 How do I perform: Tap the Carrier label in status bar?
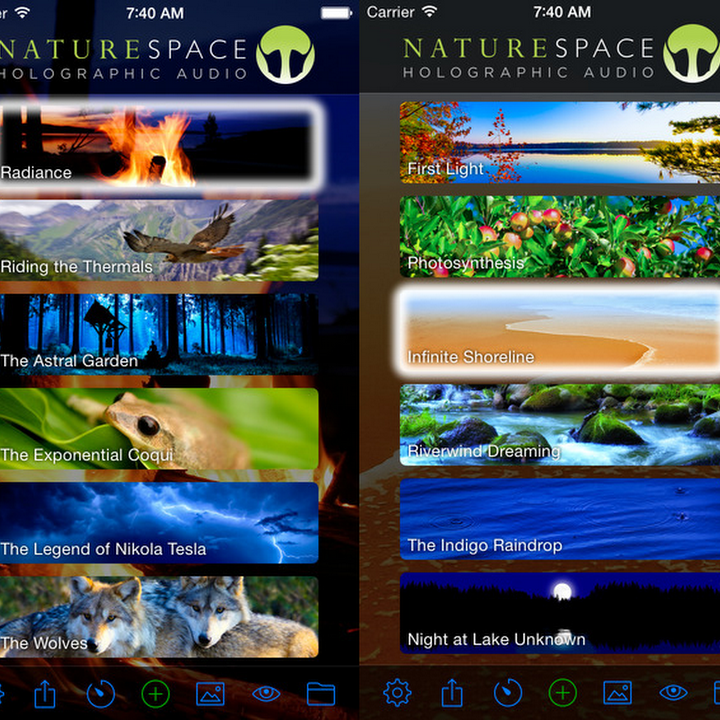(x=390, y=12)
